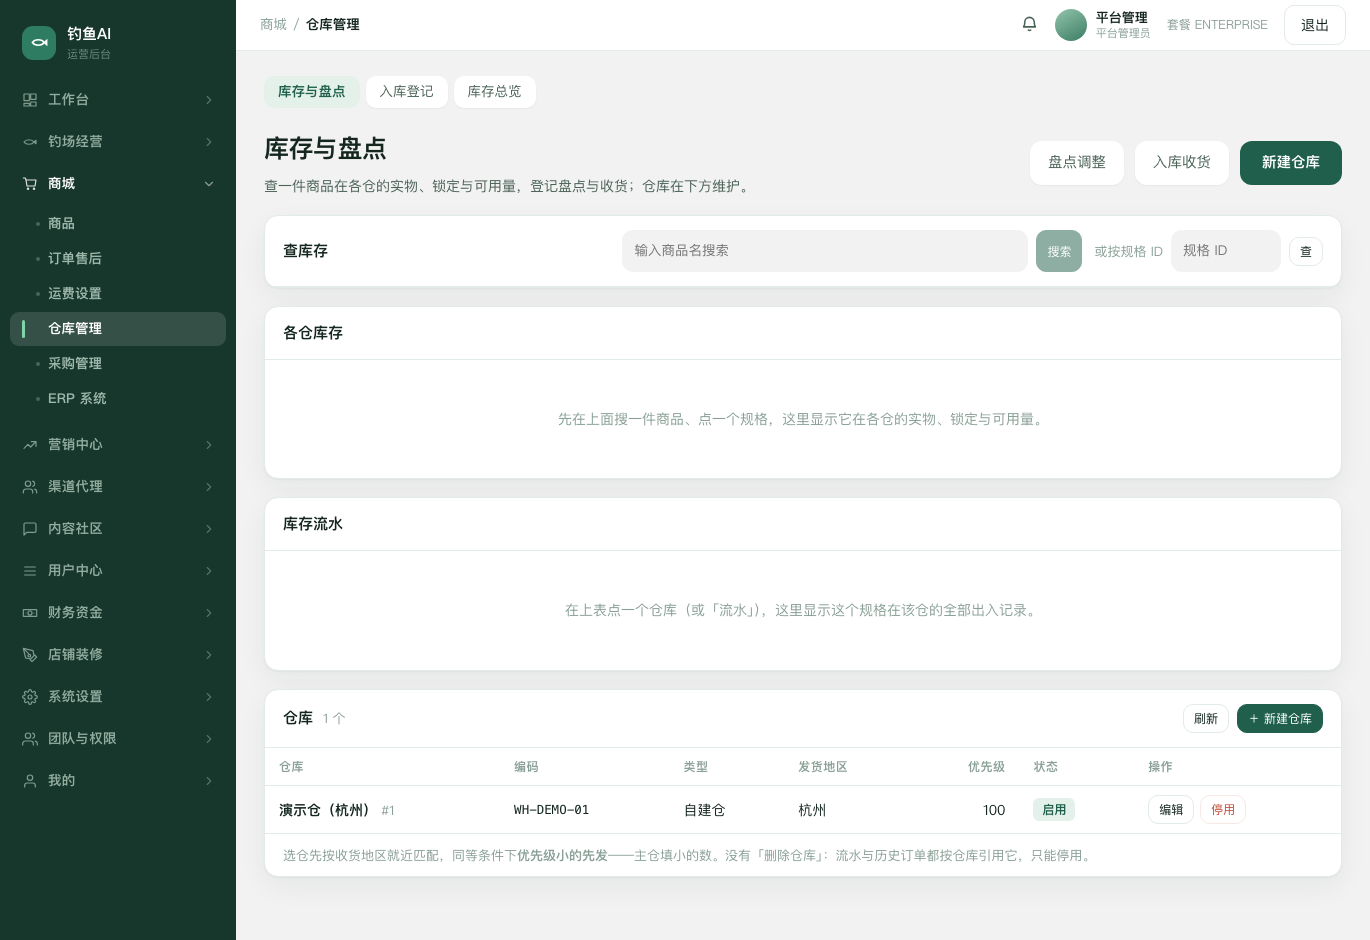Click the 营销中心 trend icon

30,445
